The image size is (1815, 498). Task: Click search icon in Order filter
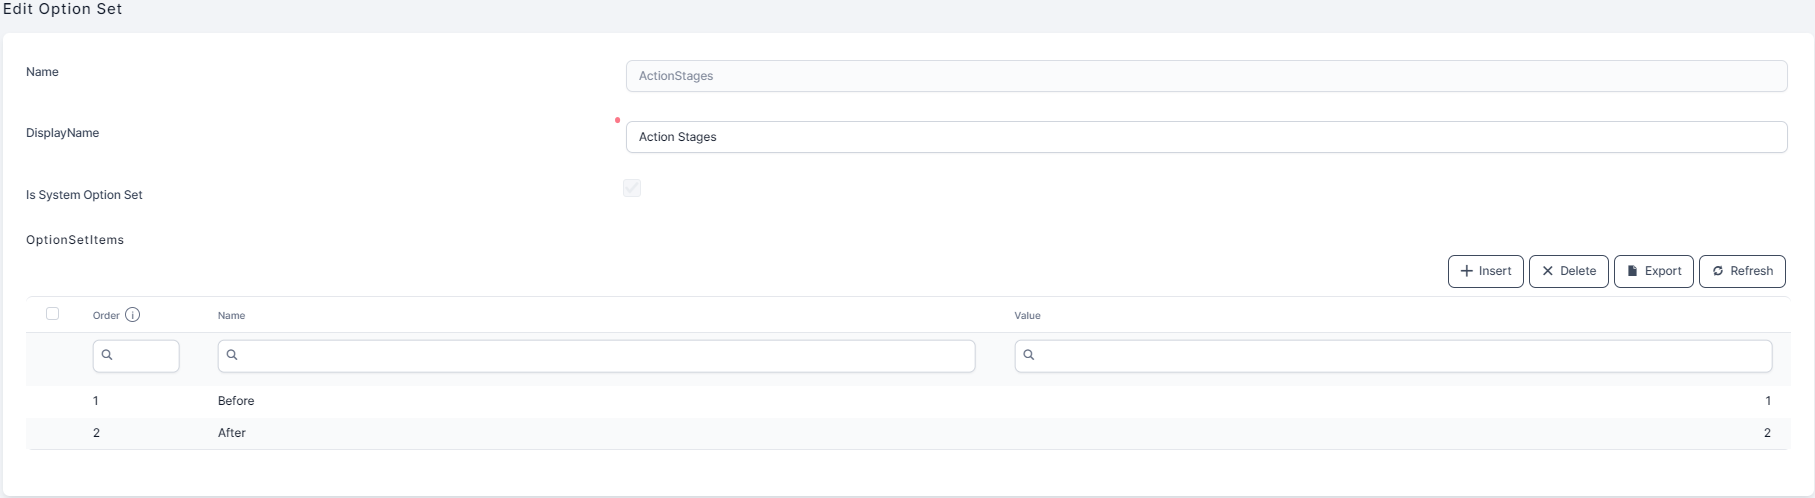(107, 355)
